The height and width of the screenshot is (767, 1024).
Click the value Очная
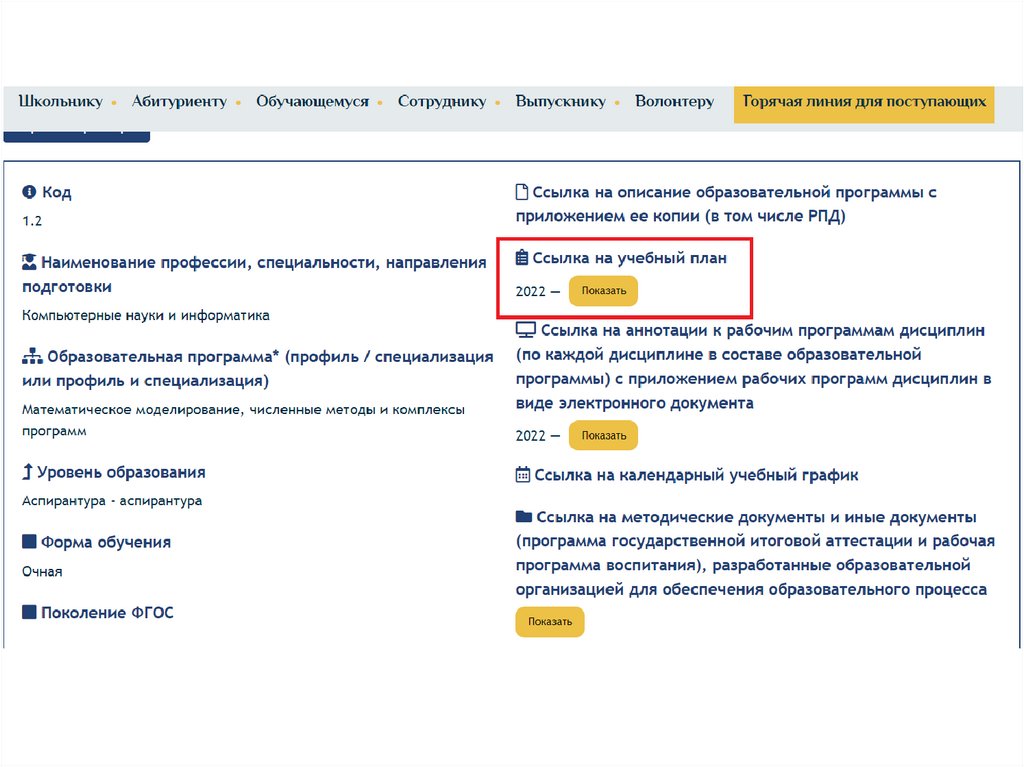pyautogui.click(x=42, y=572)
